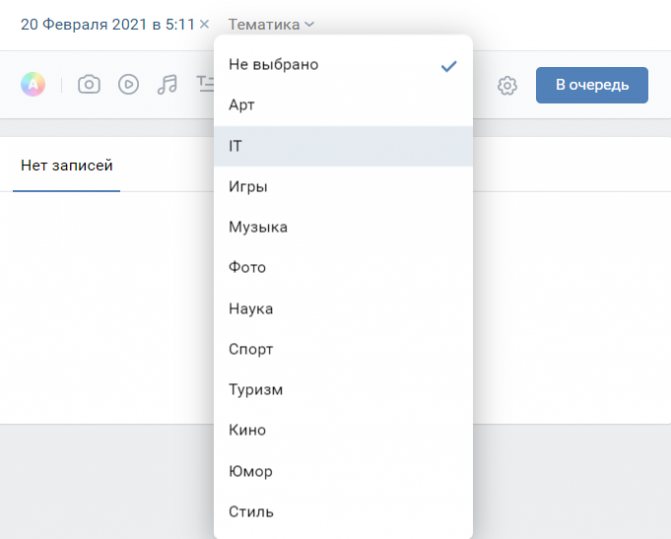Open the post settings gear icon
The width and height of the screenshot is (671, 539).
(507, 86)
